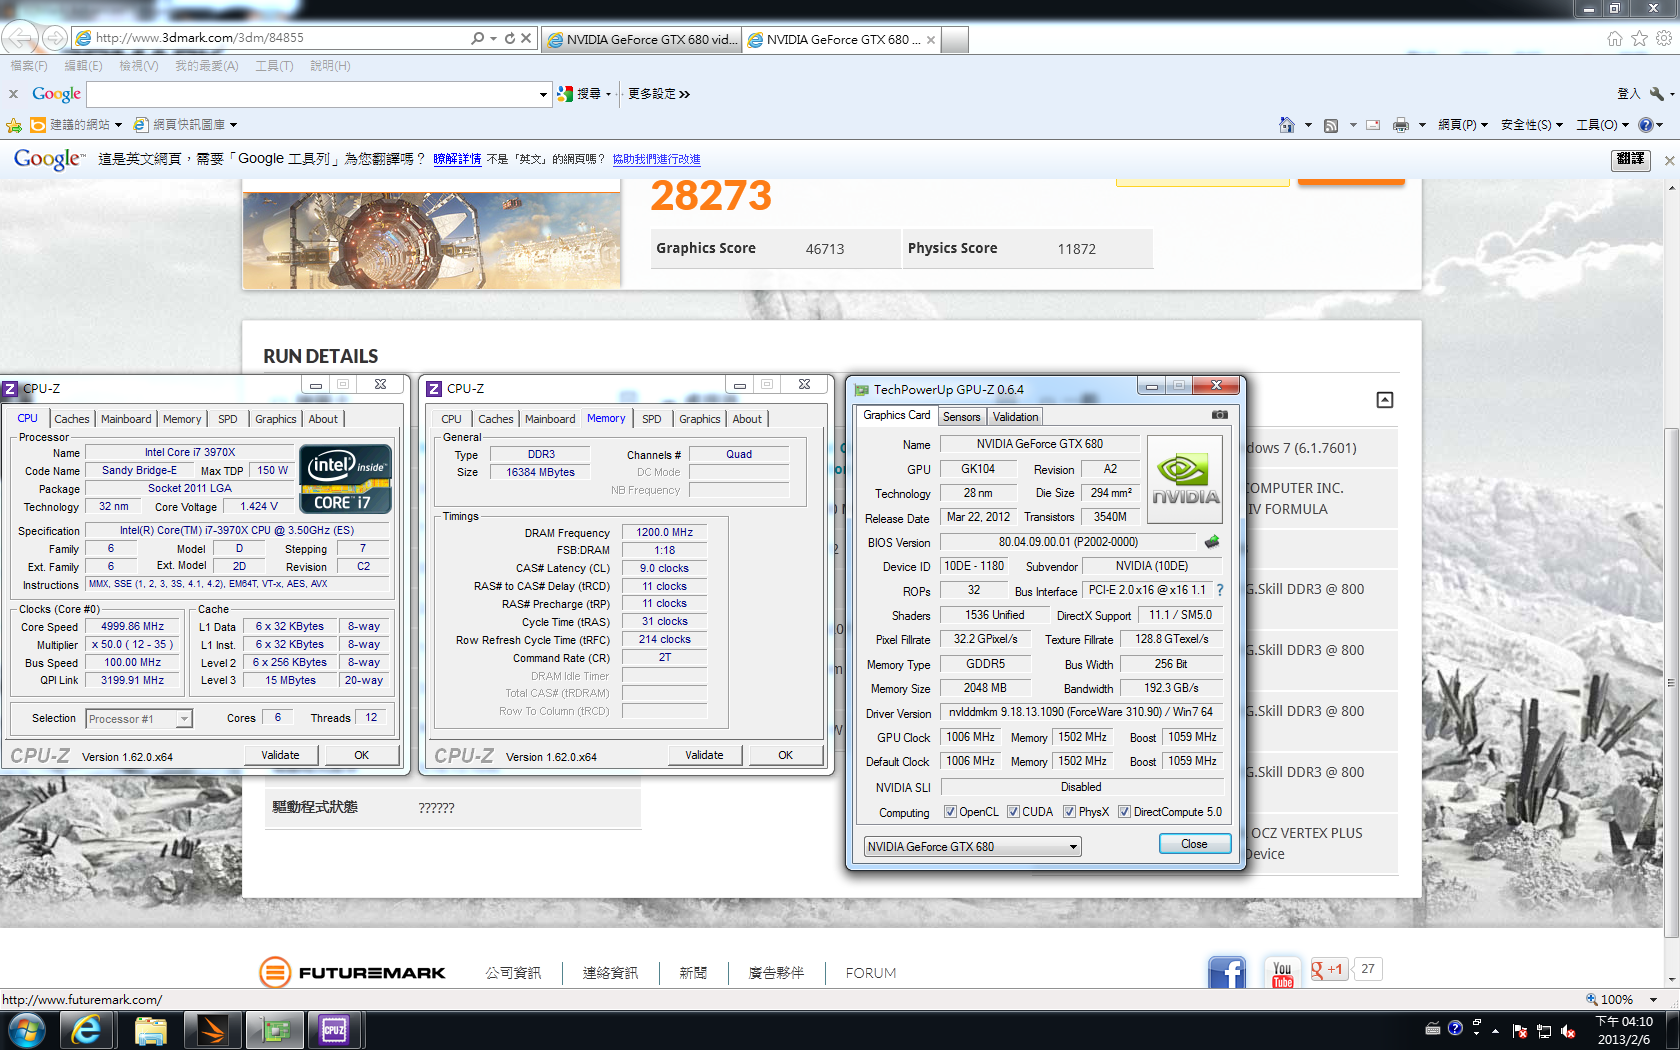Click OK button in memory CPU-Z window

(786, 755)
